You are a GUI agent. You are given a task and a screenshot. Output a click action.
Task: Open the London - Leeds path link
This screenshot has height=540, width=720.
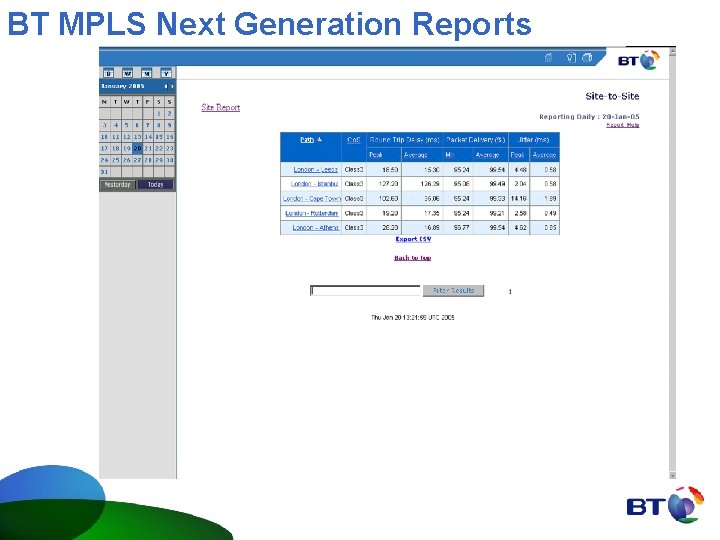coord(315,169)
